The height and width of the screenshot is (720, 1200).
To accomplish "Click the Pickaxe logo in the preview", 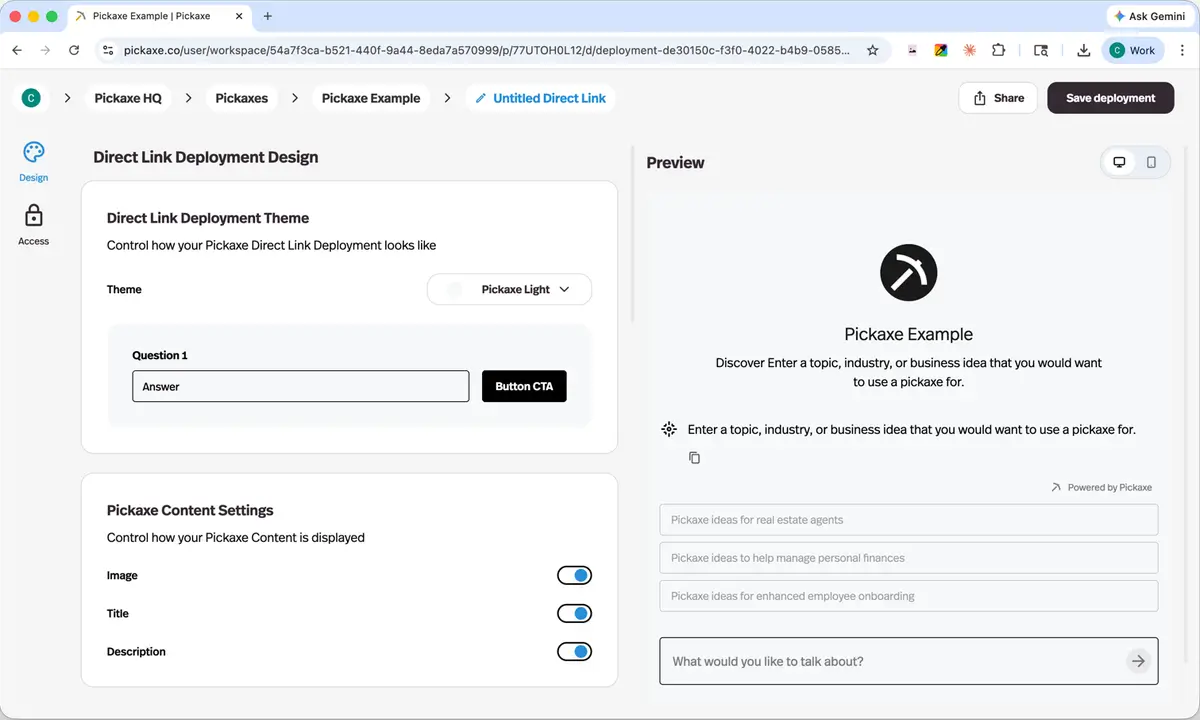I will [909, 272].
